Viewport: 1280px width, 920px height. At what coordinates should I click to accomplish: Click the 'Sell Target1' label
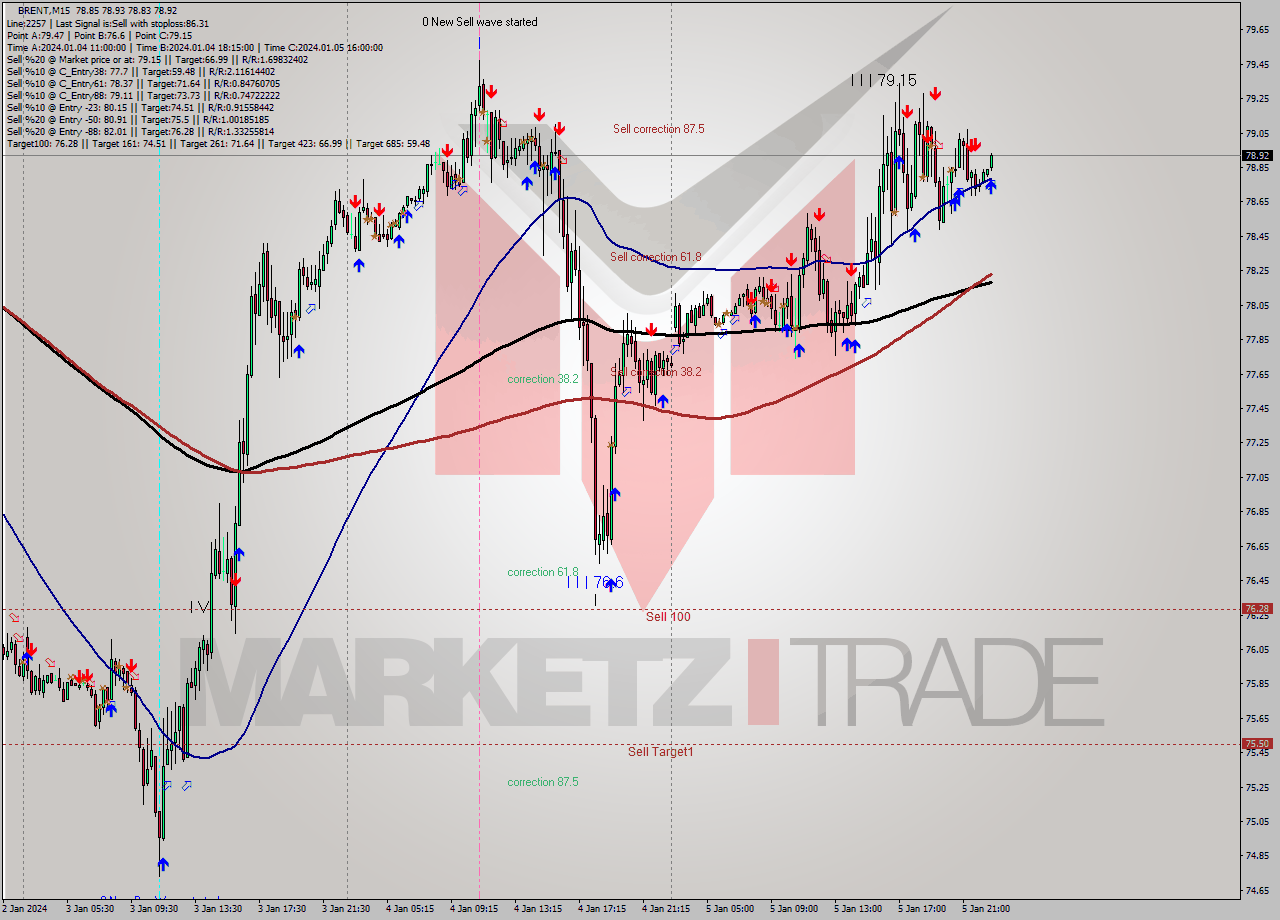[660, 751]
